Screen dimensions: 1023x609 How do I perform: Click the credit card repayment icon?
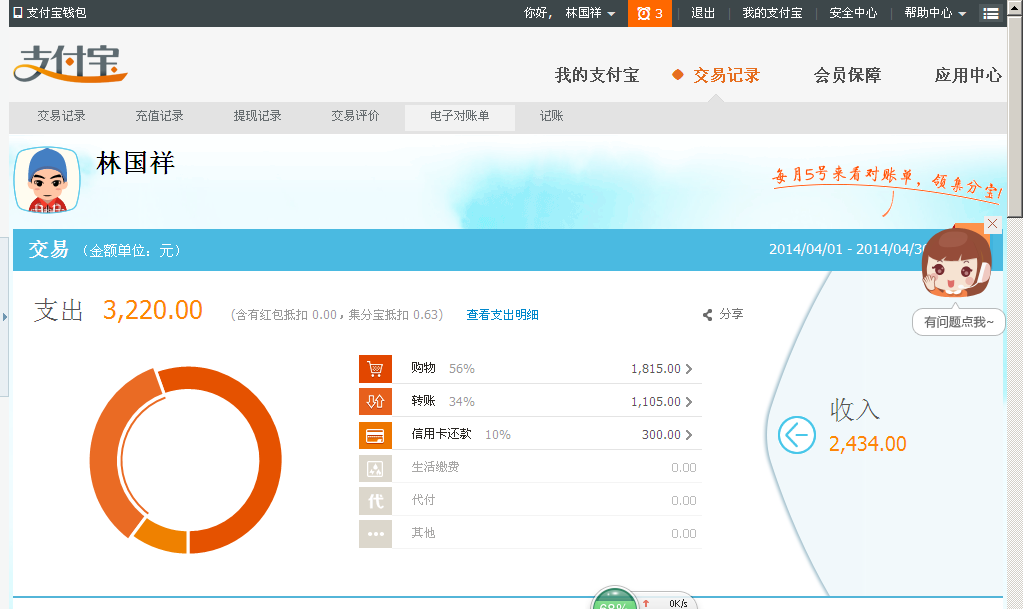pos(375,435)
